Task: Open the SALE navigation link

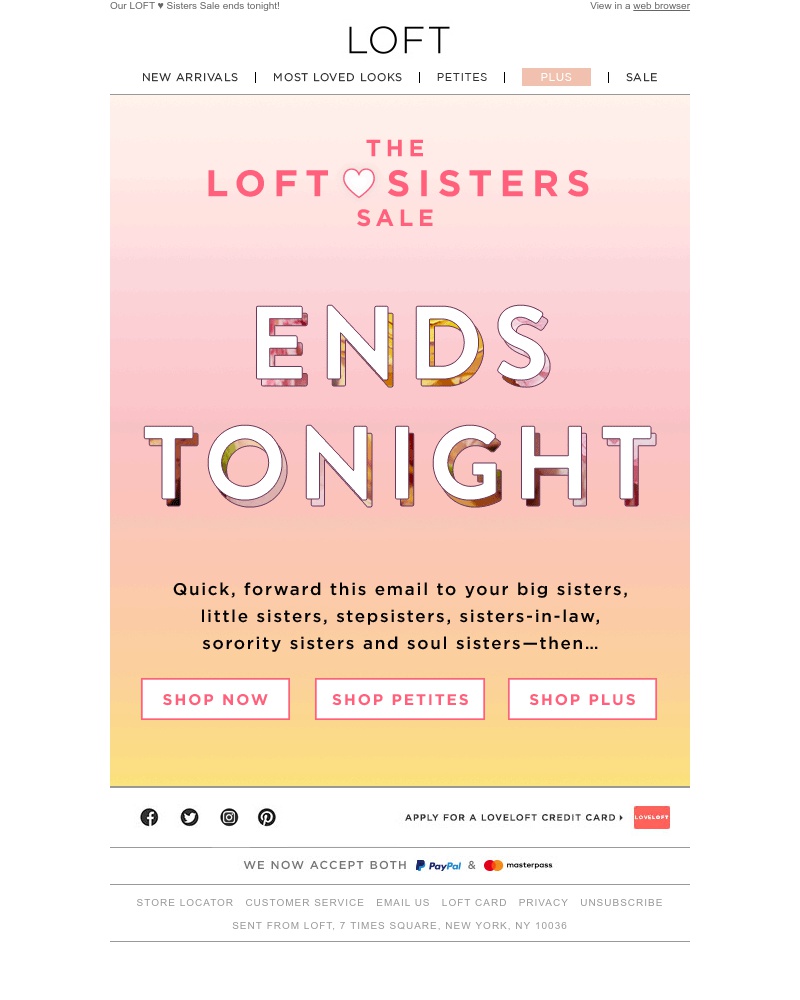Action: pyautogui.click(x=641, y=77)
